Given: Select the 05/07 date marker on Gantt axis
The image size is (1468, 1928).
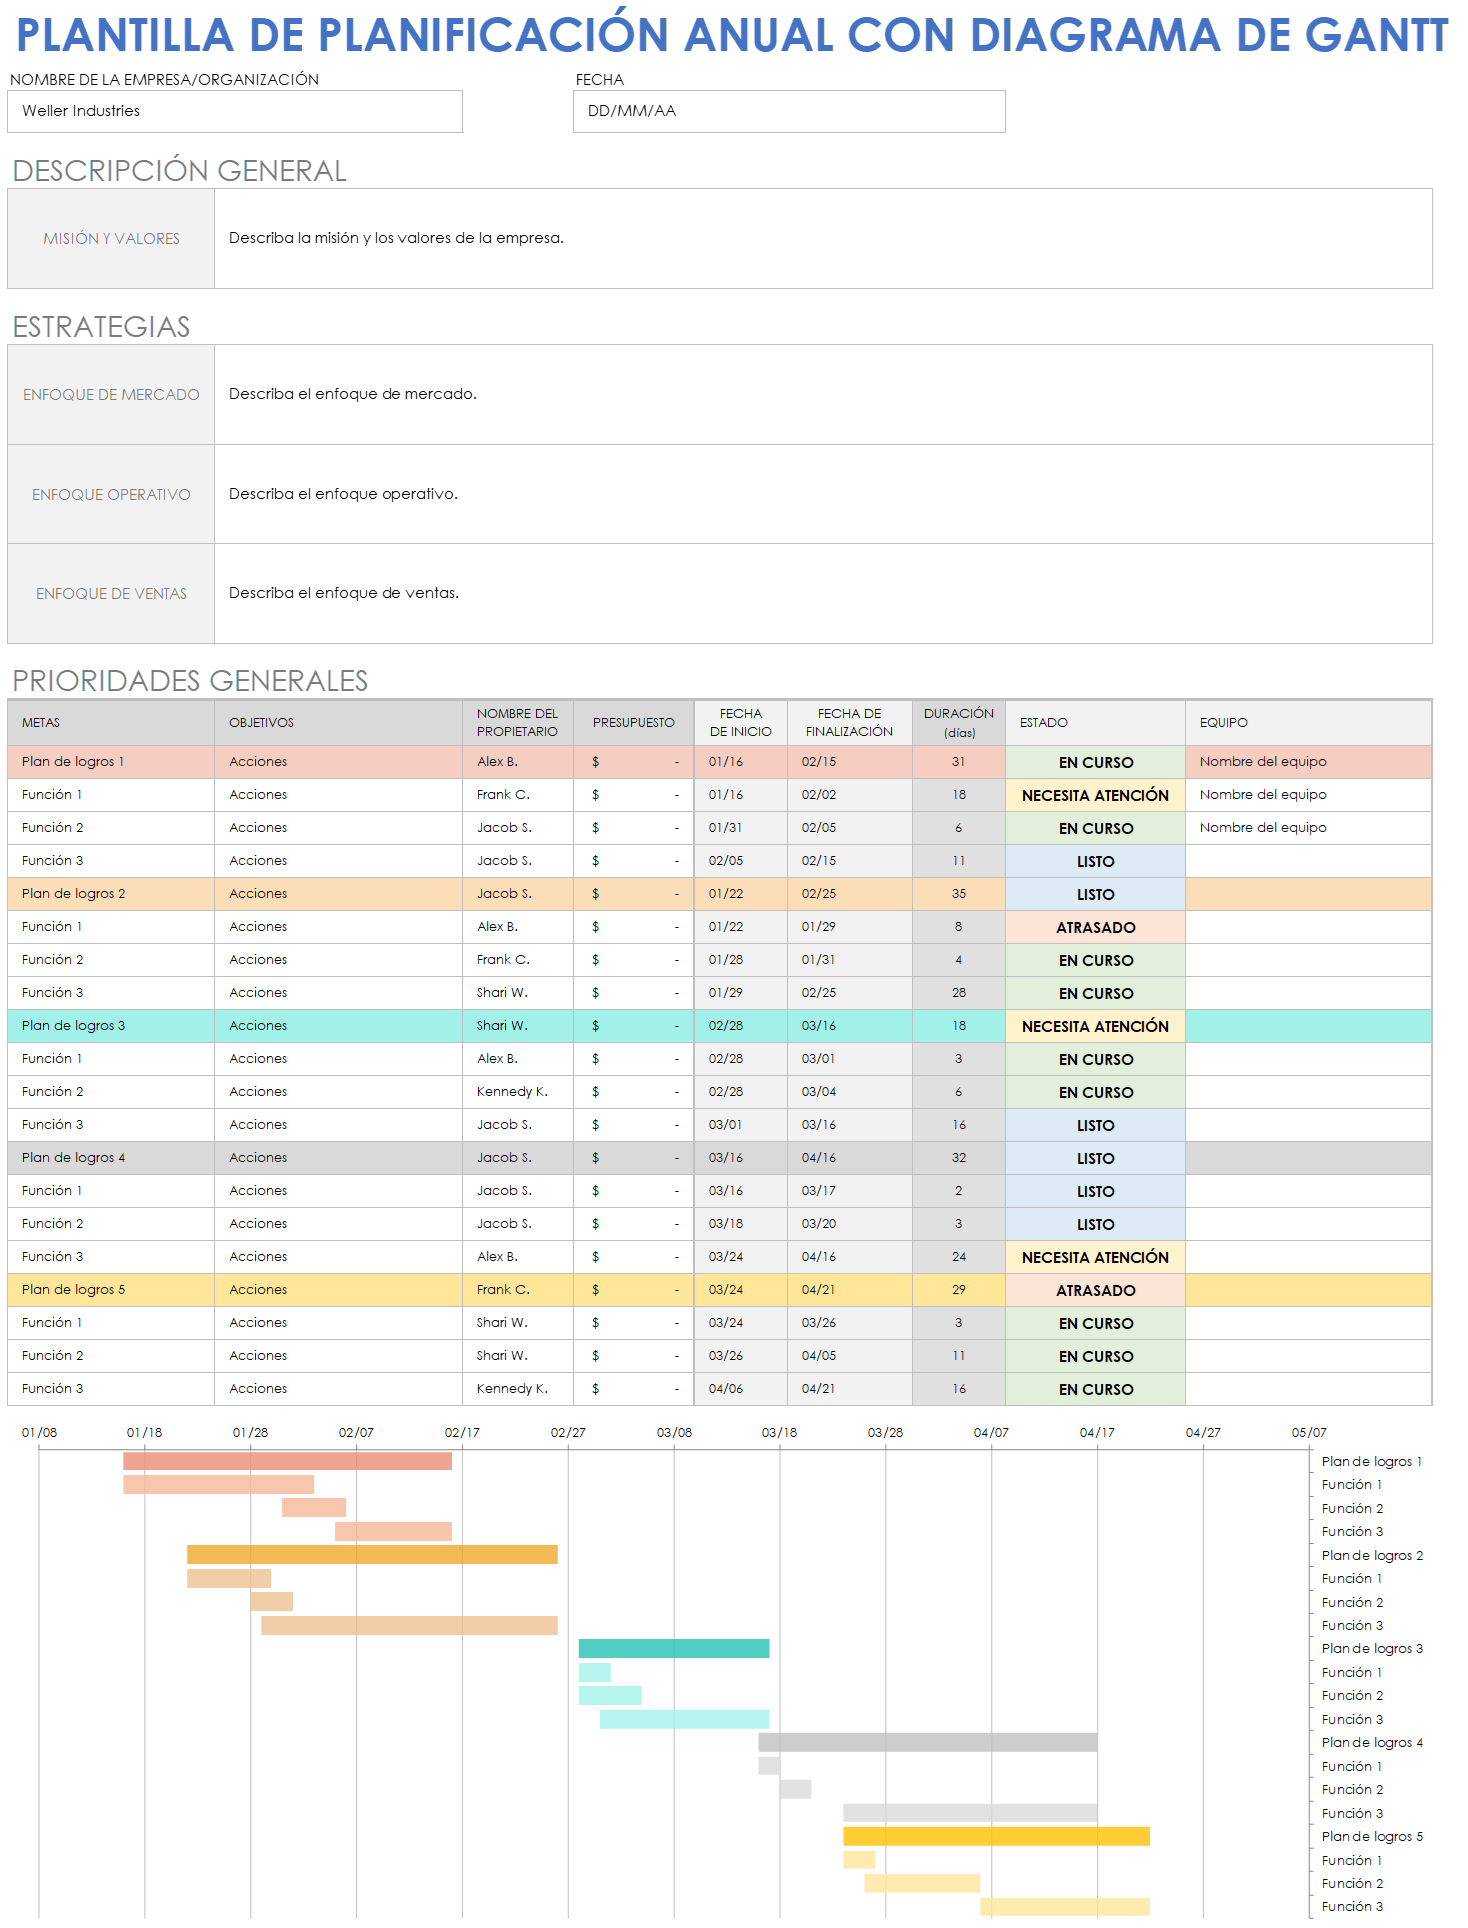Looking at the screenshot, I should coord(1308,1432).
